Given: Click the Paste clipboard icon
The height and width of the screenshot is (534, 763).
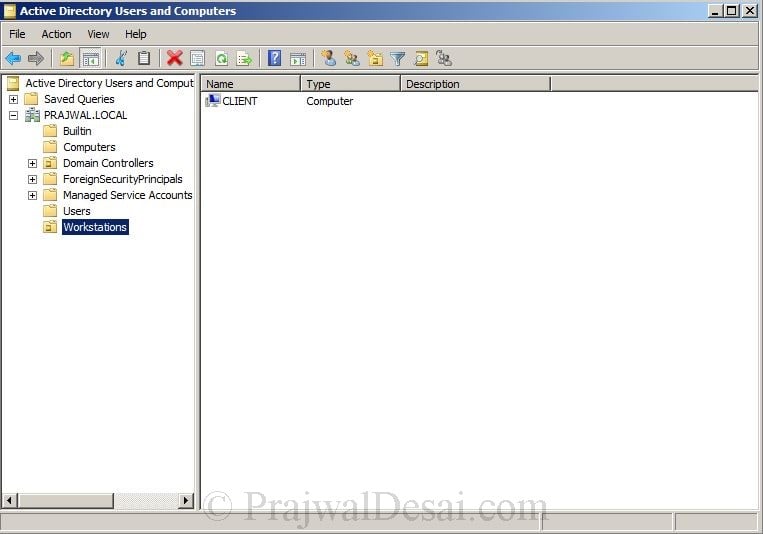Looking at the screenshot, I should [144, 59].
